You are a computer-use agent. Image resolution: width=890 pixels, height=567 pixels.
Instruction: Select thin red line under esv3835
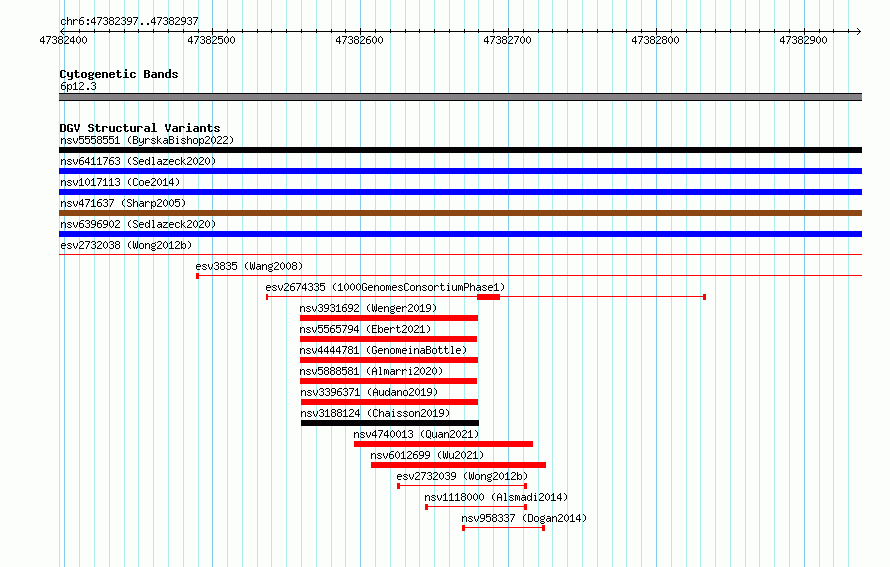(x=529, y=276)
